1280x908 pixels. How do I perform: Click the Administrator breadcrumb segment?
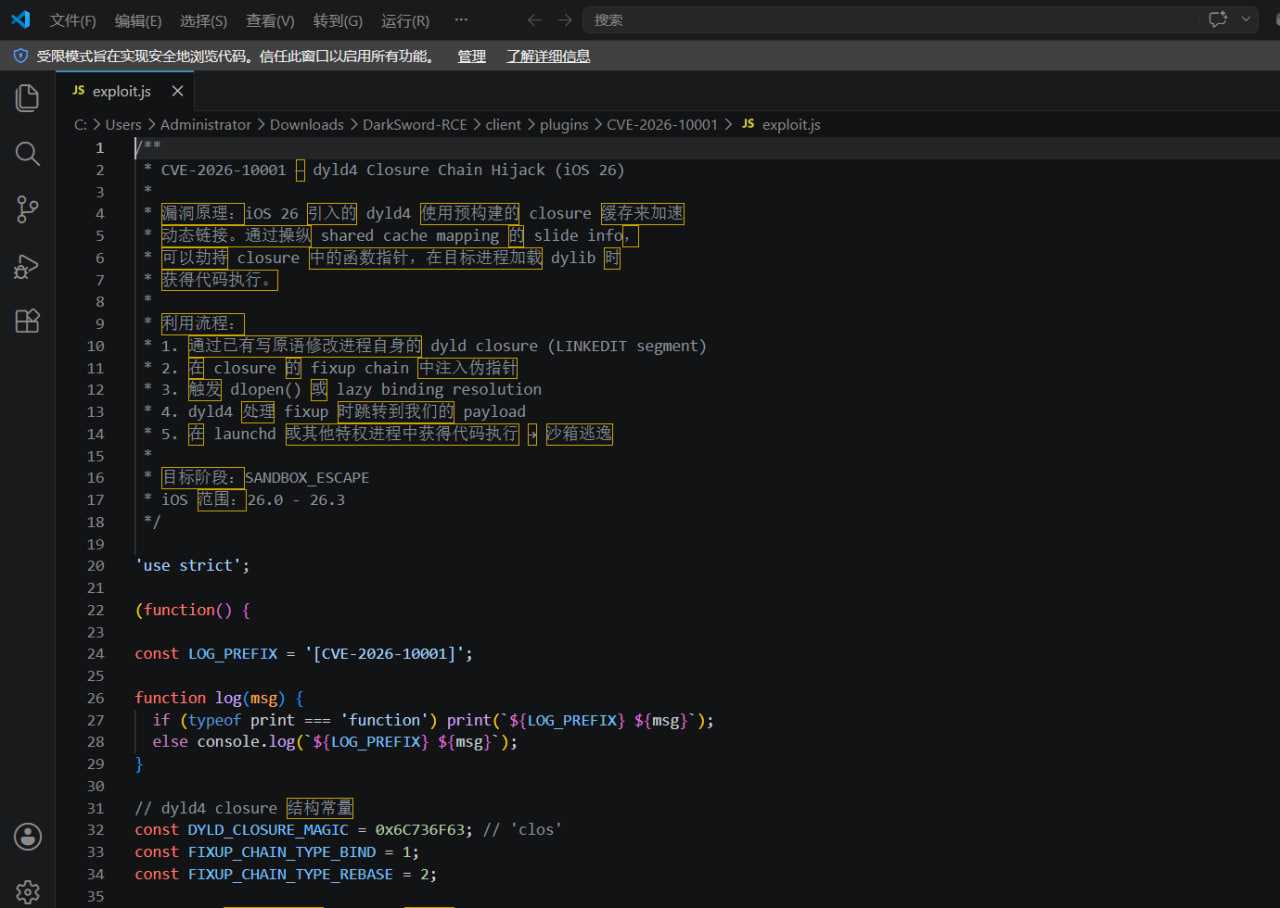coord(206,125)
